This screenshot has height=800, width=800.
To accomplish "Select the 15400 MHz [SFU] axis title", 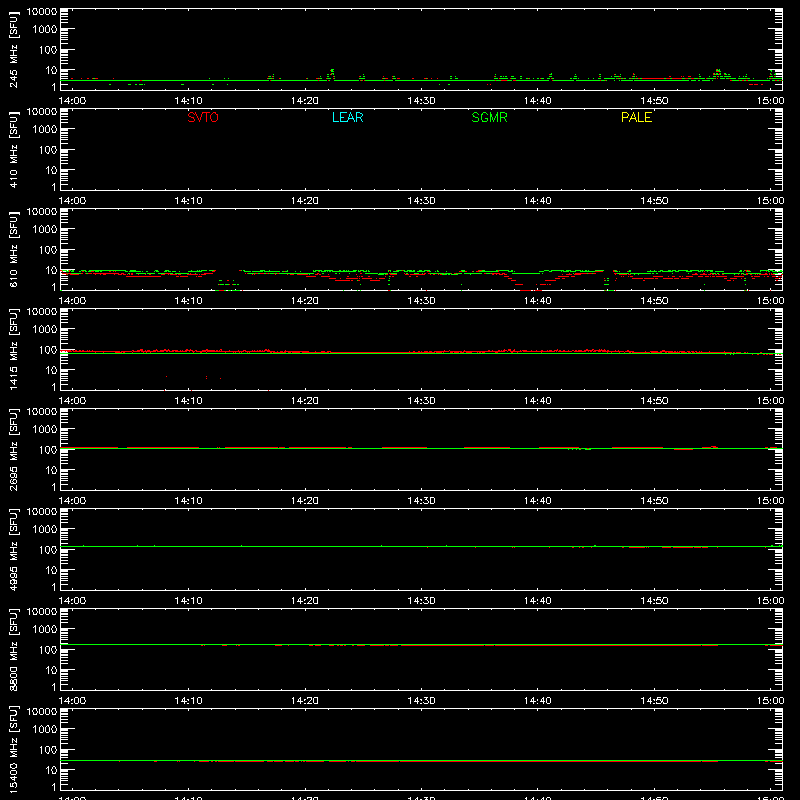I will (14, 749).
